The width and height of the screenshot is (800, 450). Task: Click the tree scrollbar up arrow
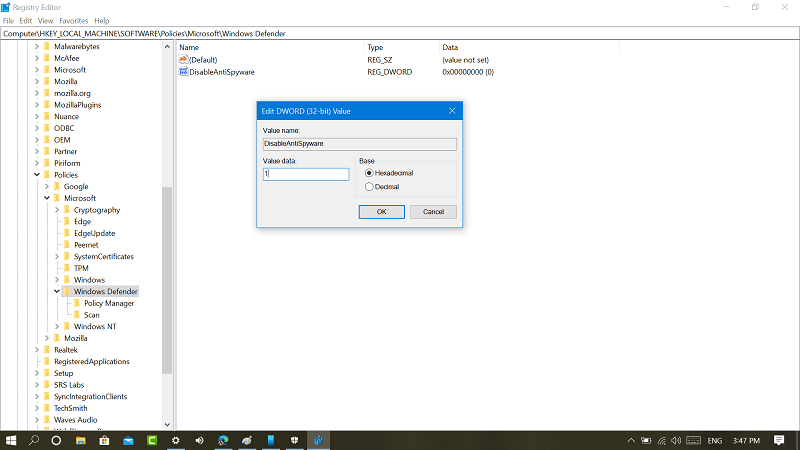click(167, 46)
